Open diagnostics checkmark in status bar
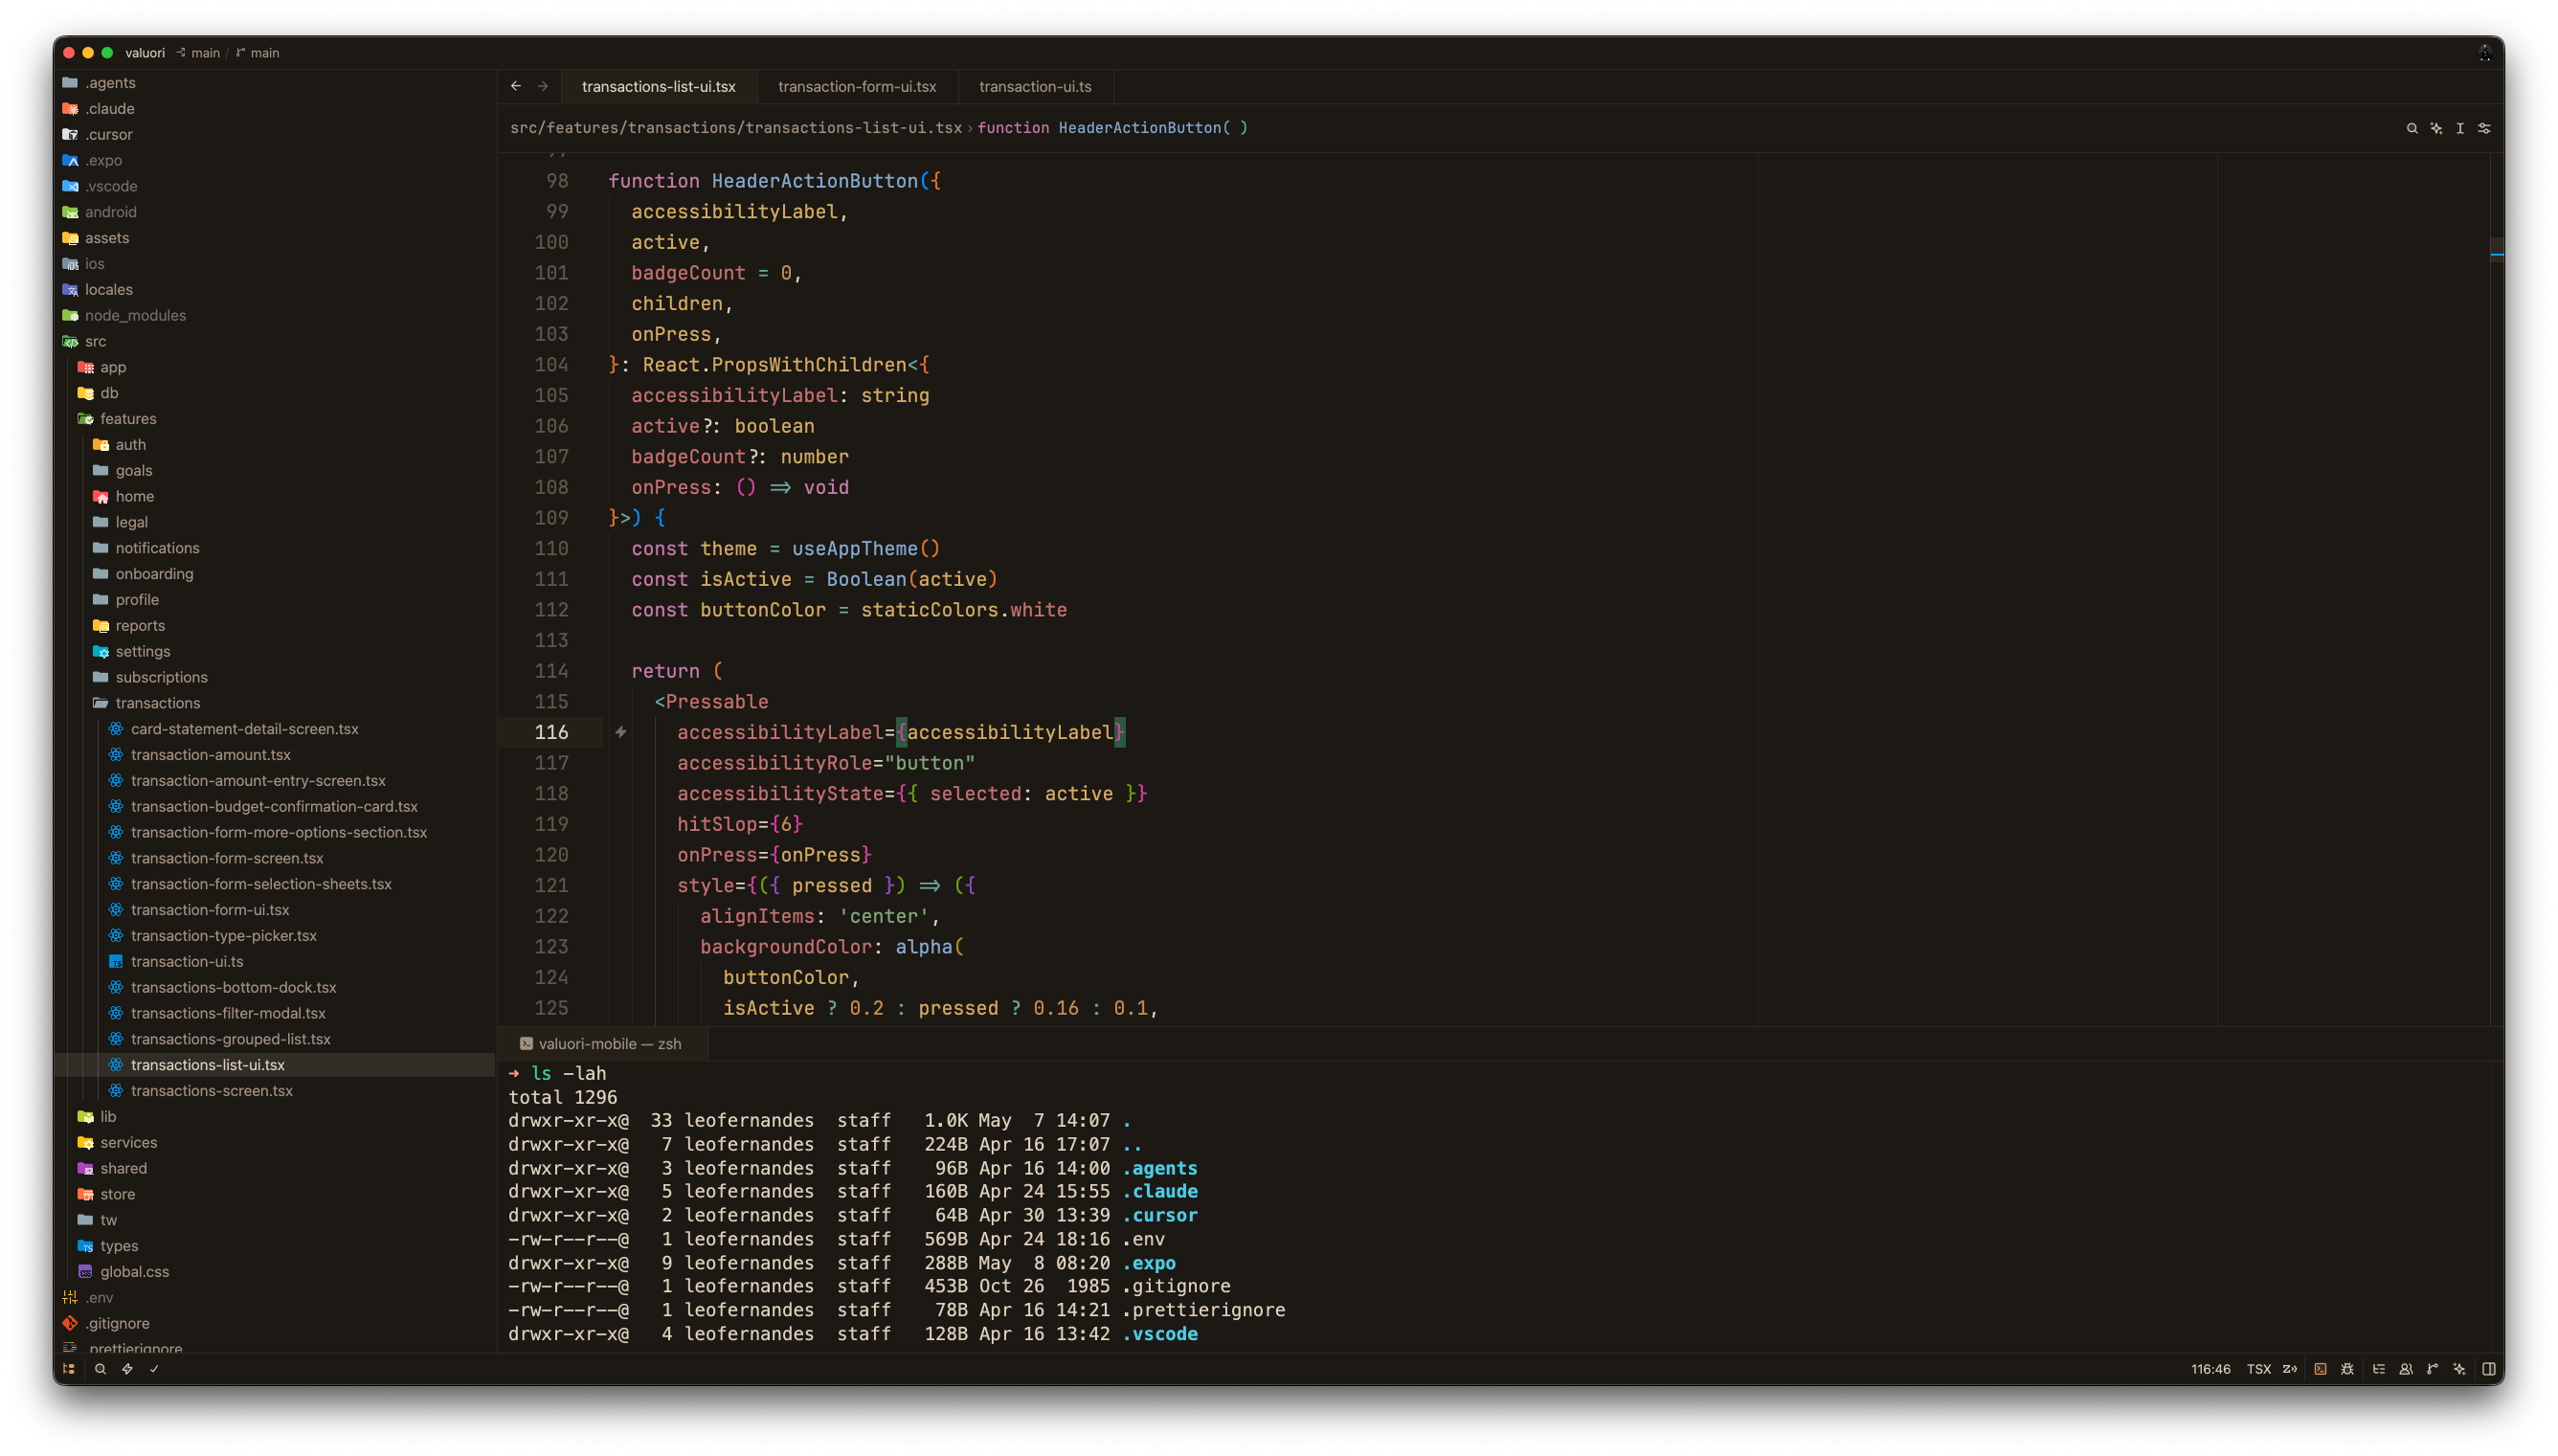 pyautogui.click(x=154, y=1369)
